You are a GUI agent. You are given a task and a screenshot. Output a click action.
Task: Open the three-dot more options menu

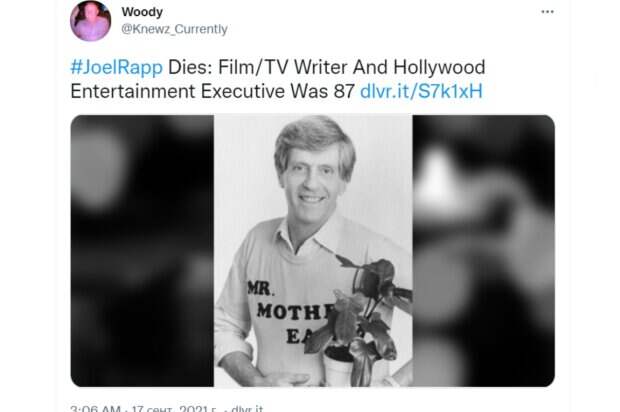tap(547, 12)
